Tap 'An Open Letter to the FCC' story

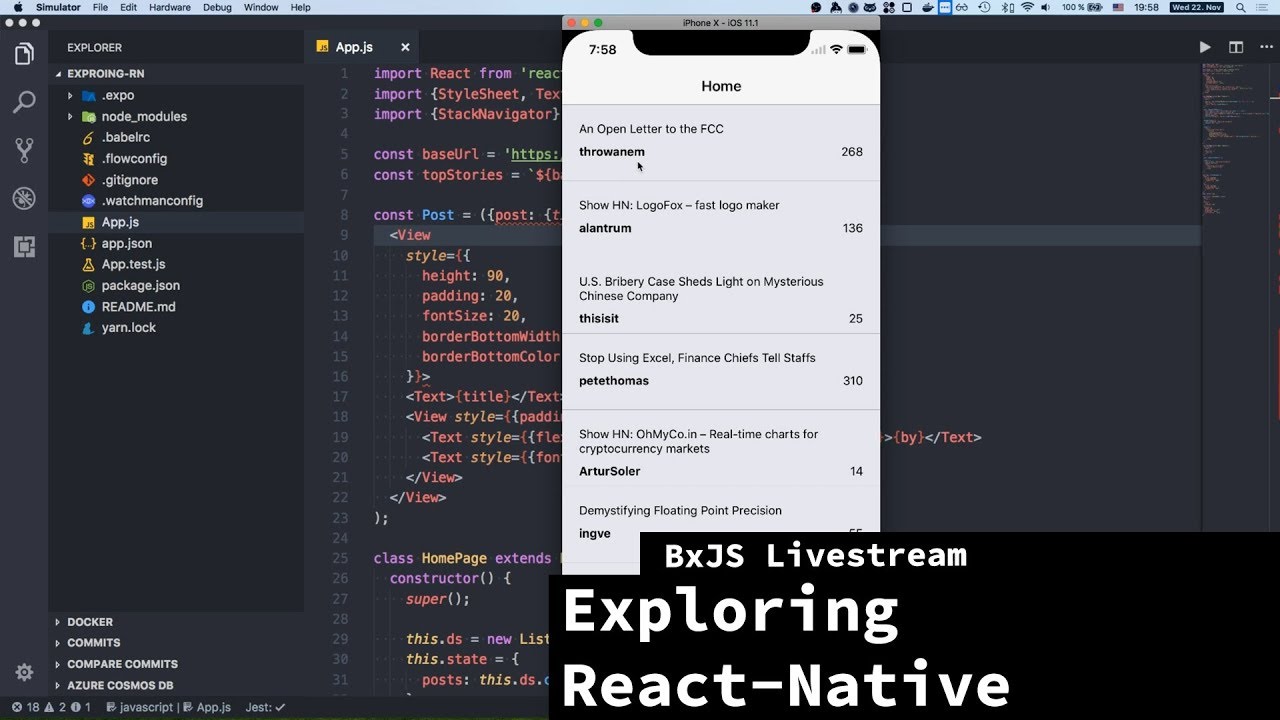721,142
